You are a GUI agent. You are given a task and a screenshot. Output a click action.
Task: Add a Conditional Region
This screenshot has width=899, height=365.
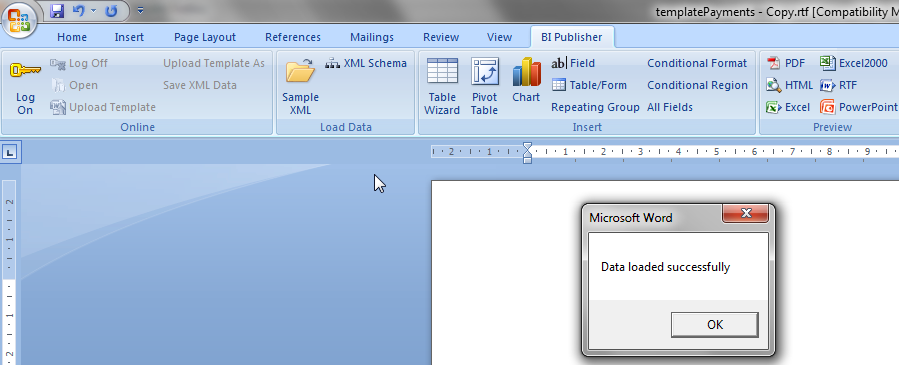698,85
